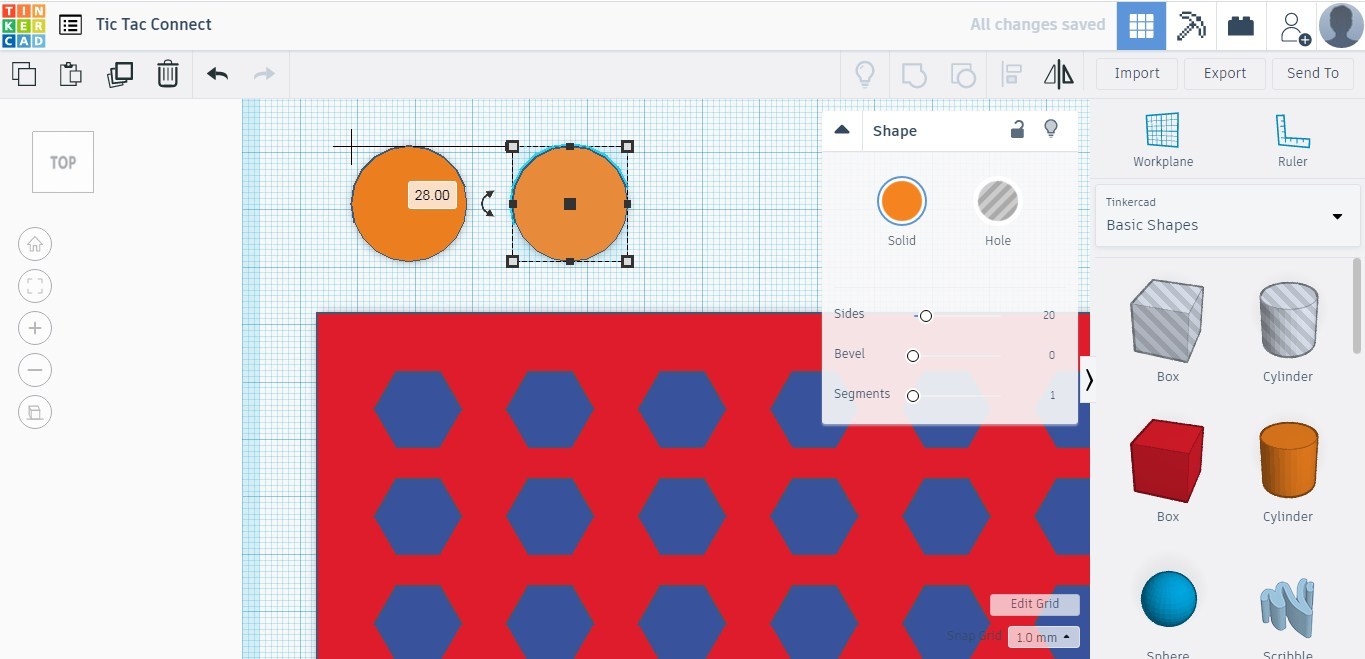Undo the last action
The image size is (1365, 659).
(216, 73)
